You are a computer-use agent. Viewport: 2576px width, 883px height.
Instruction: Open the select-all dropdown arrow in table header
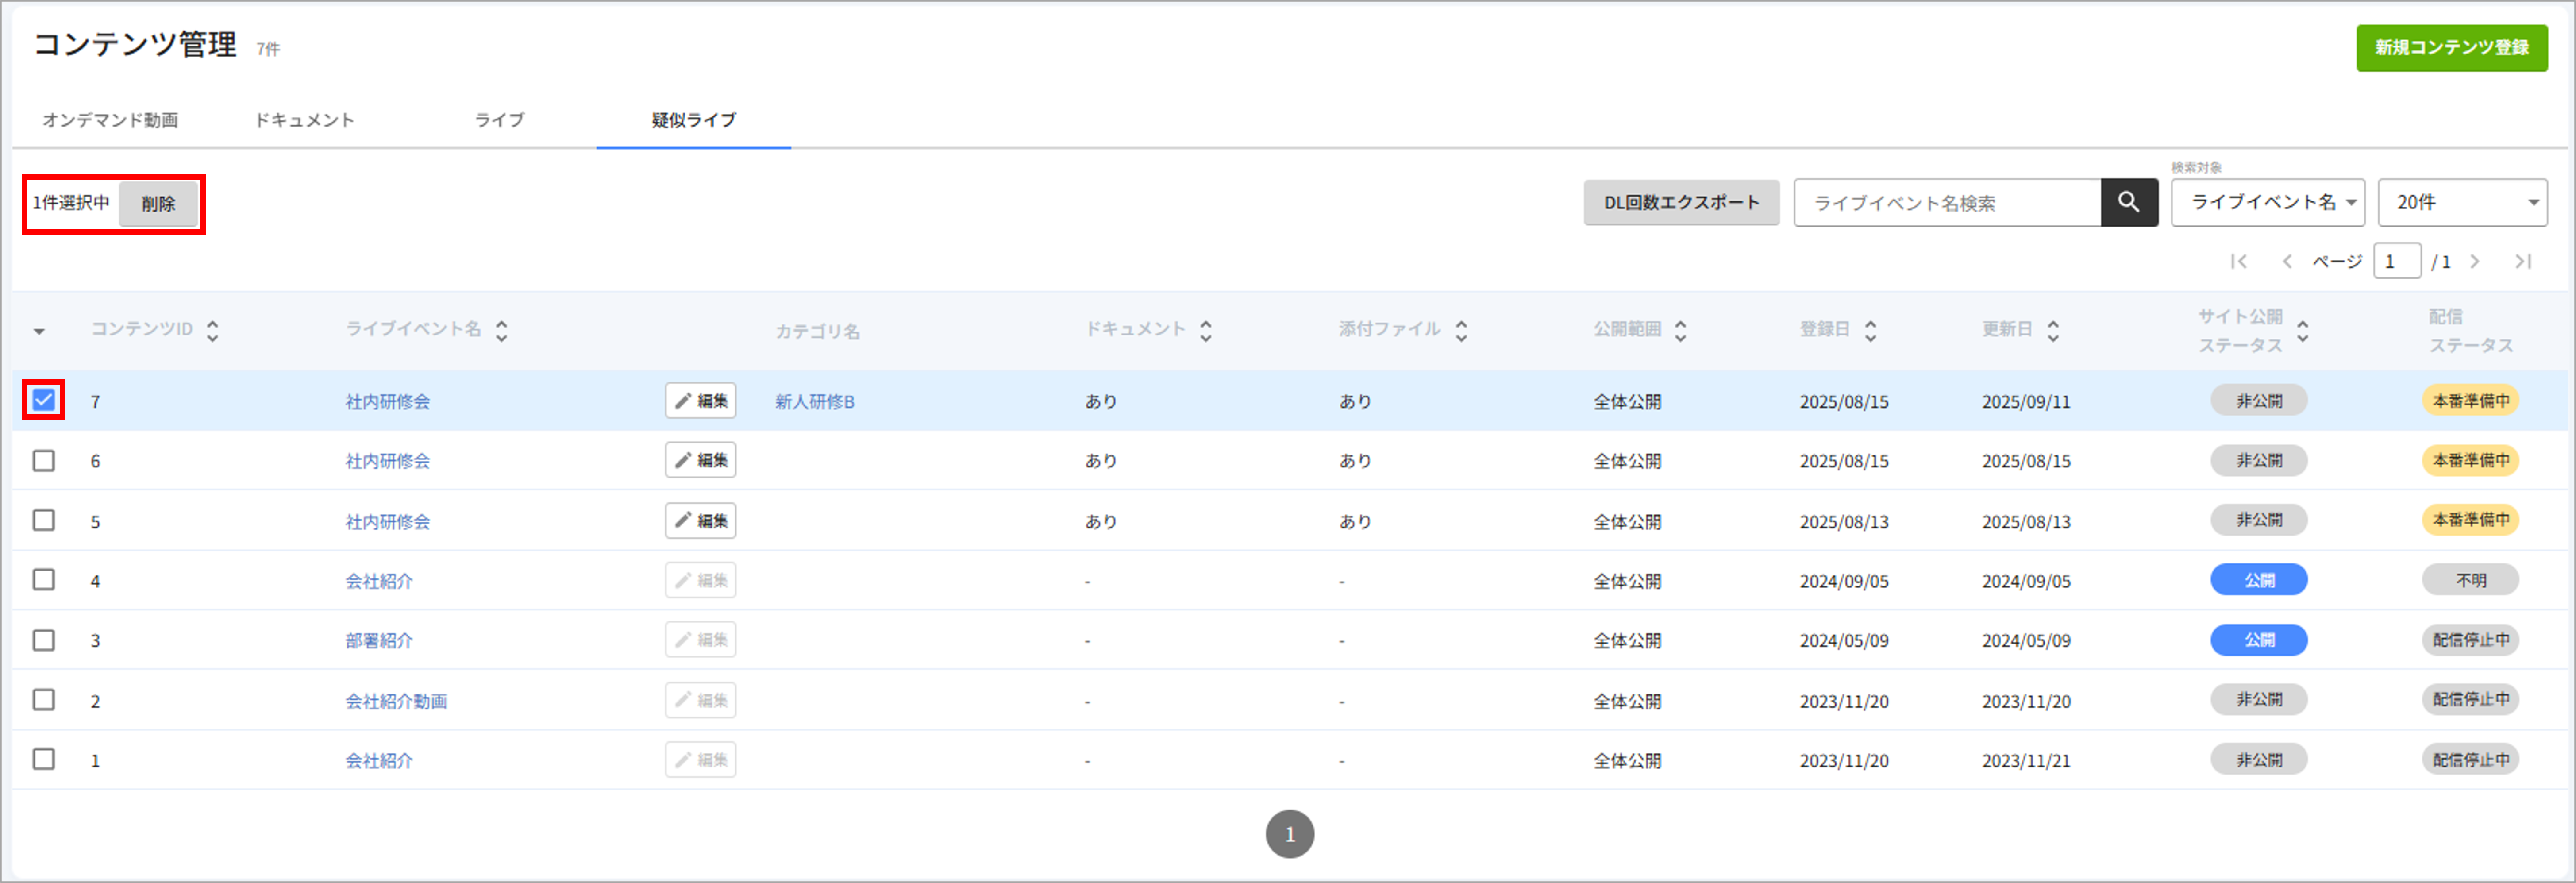tap(39, 331)
